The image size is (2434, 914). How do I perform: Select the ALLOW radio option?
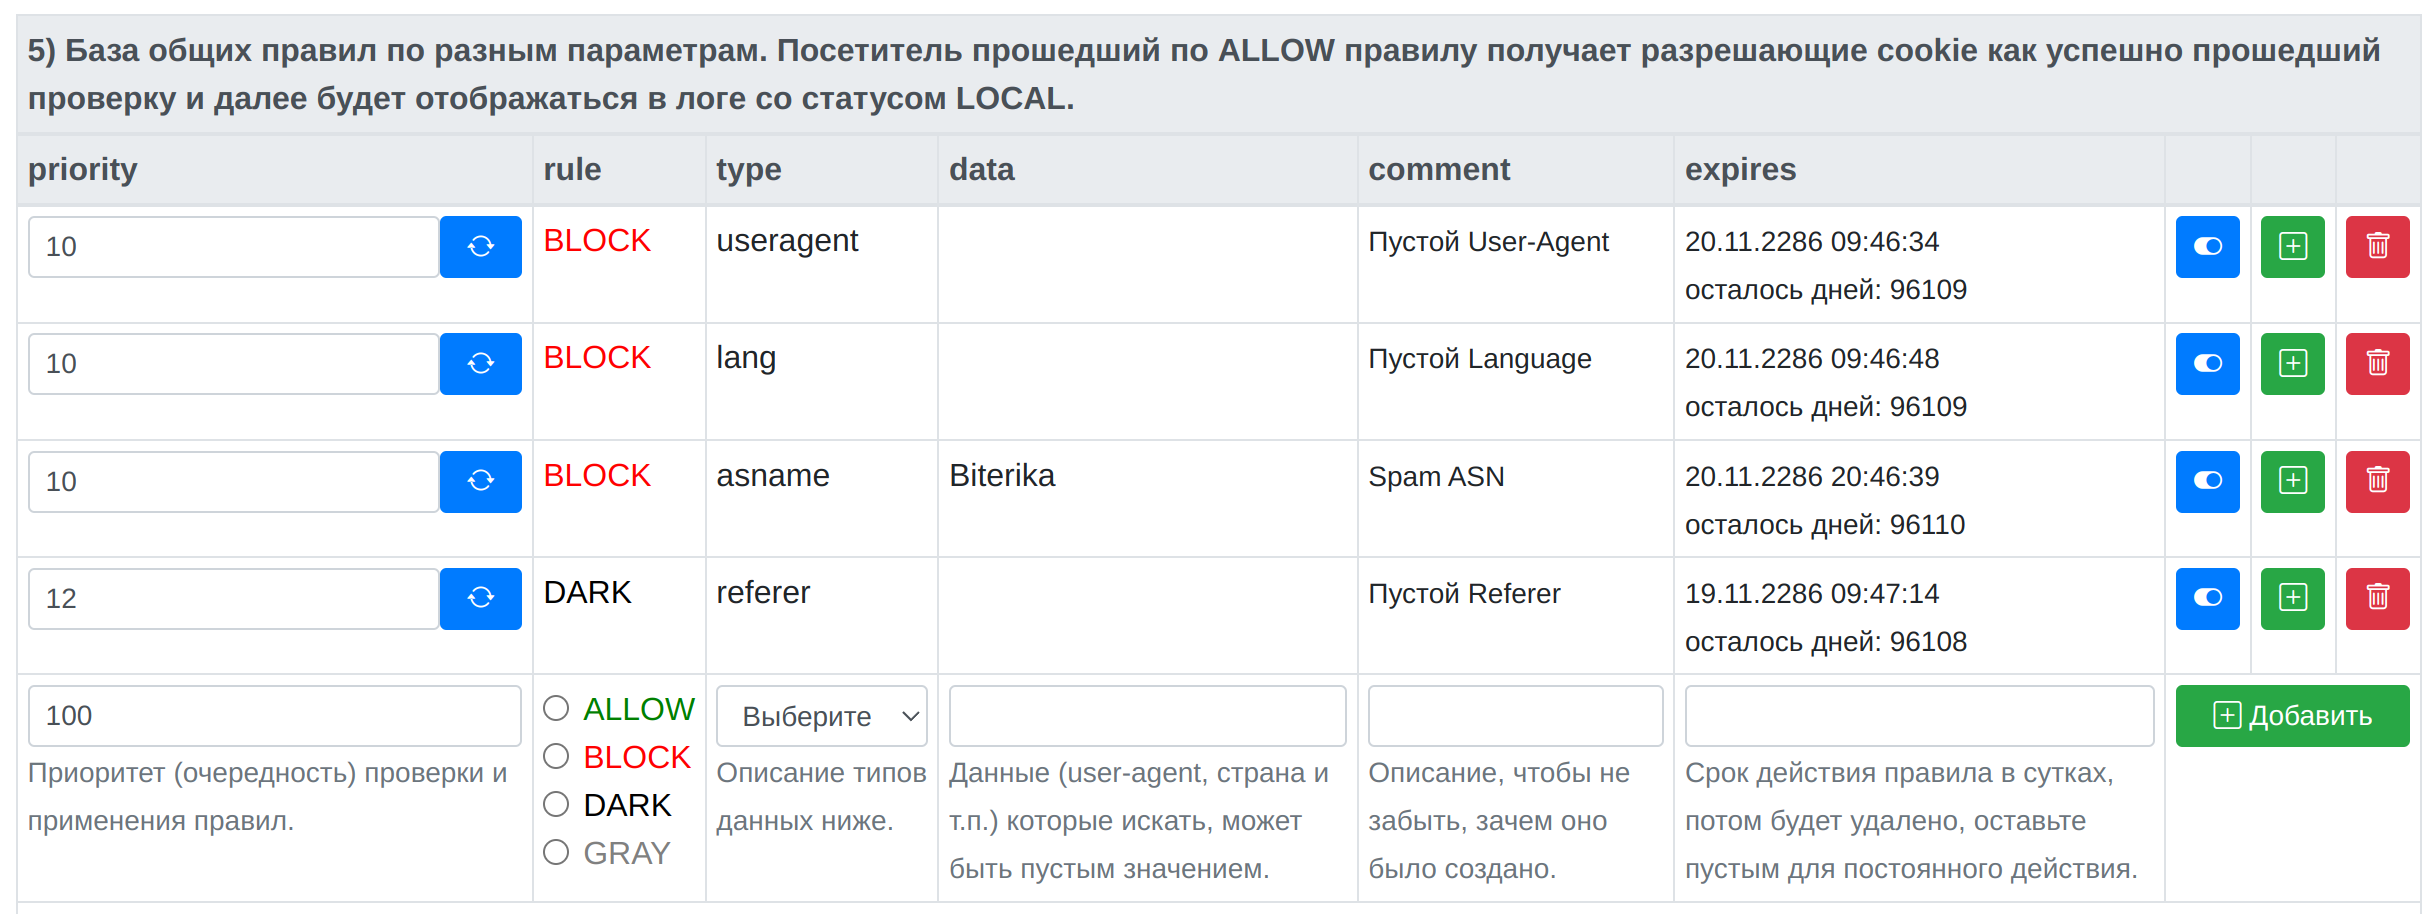pyautogui.click(x=556, y=709)
